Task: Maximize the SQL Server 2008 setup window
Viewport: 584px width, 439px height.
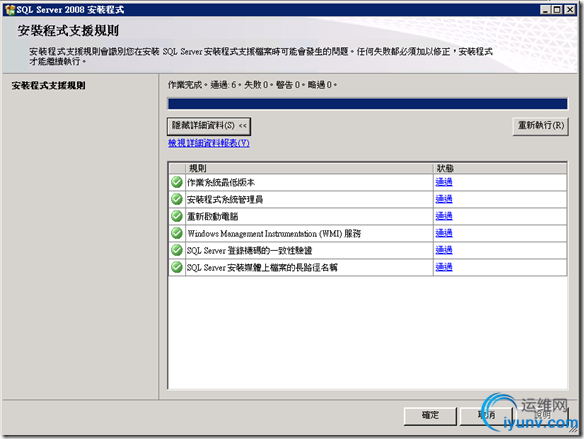Action: pos(557,10)
